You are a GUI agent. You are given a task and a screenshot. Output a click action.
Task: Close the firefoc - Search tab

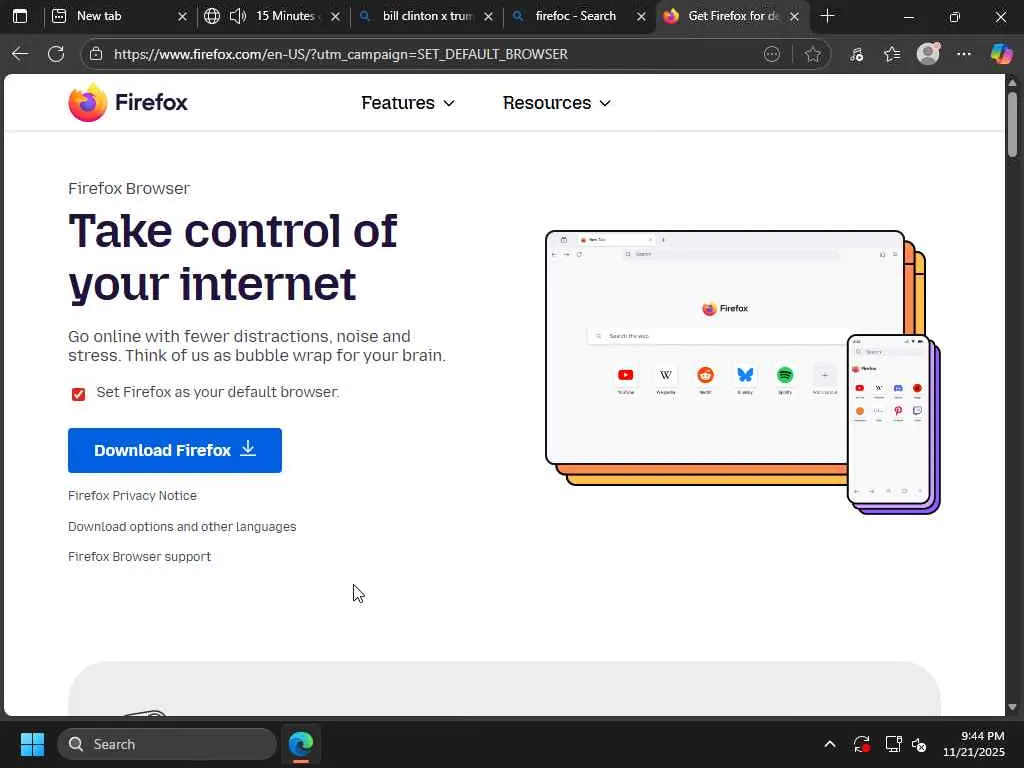[x=641, y=16]
